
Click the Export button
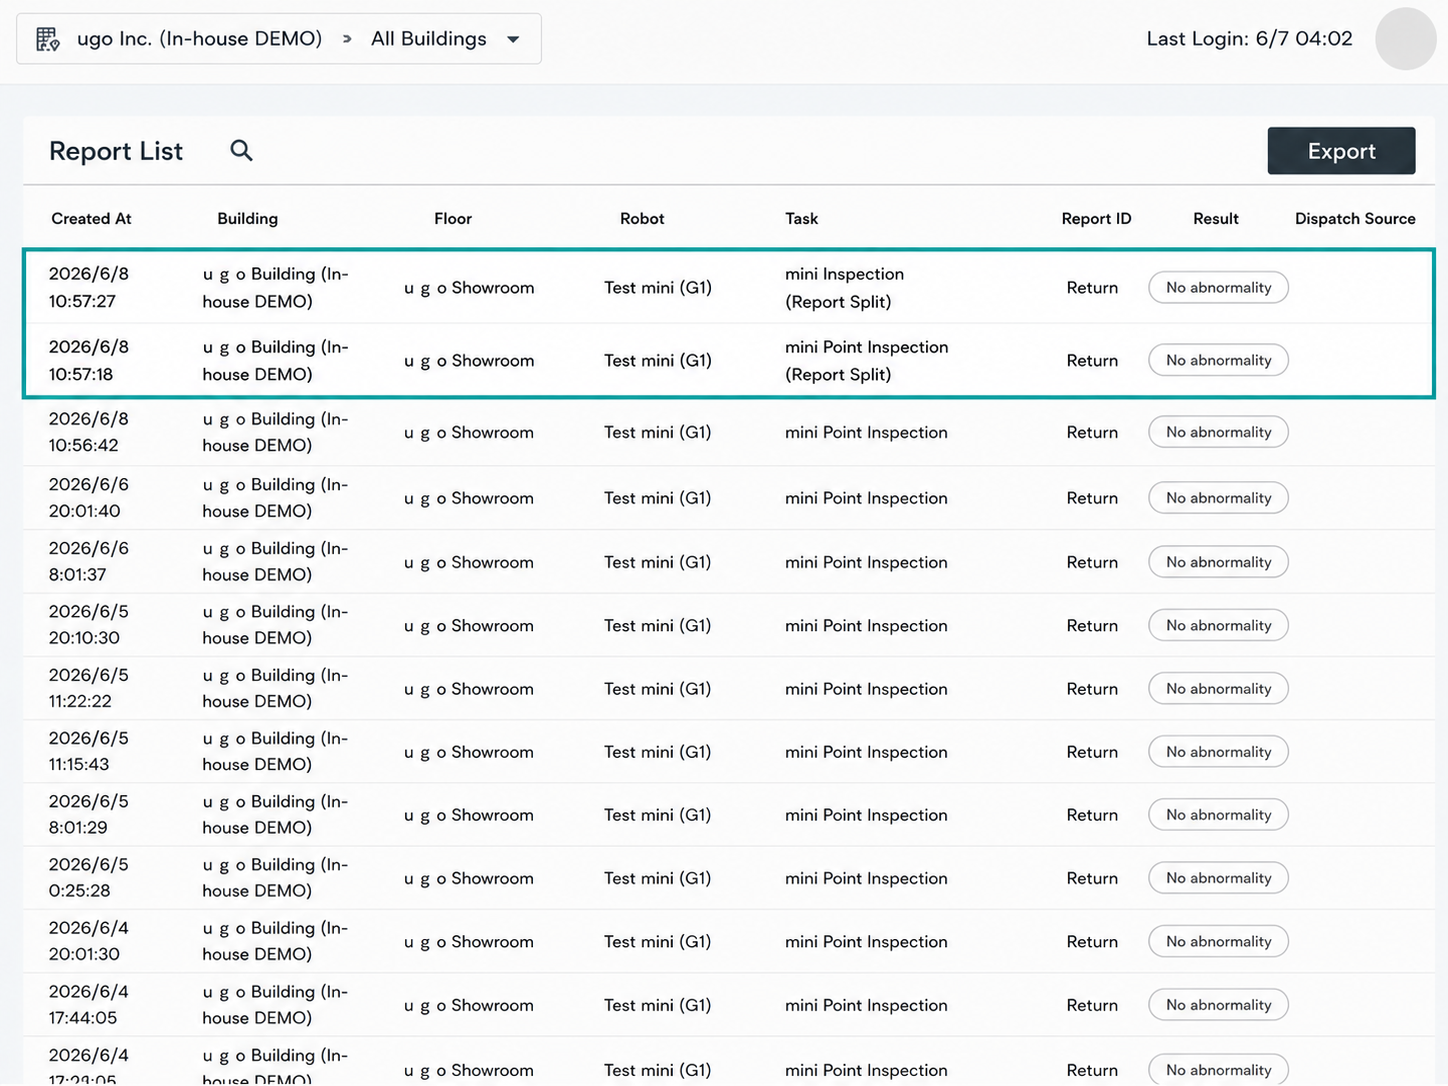pyautogui.click(x=1341, y=151)
